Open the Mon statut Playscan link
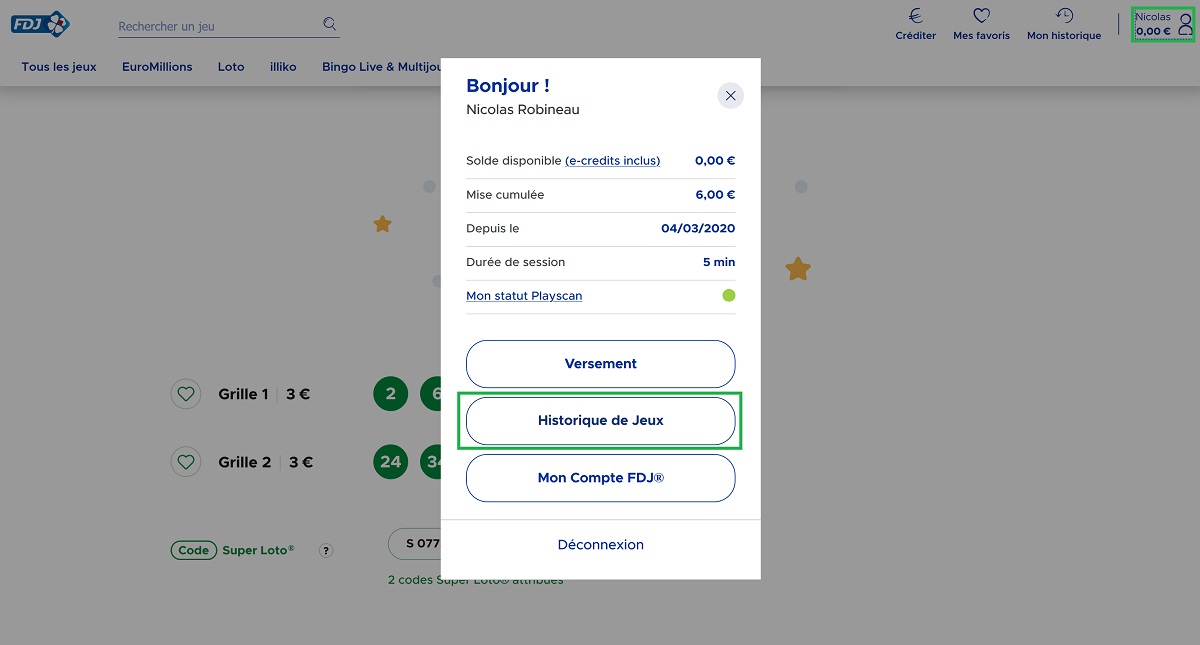The image size is (1200, 645). (x=524, y=296)
